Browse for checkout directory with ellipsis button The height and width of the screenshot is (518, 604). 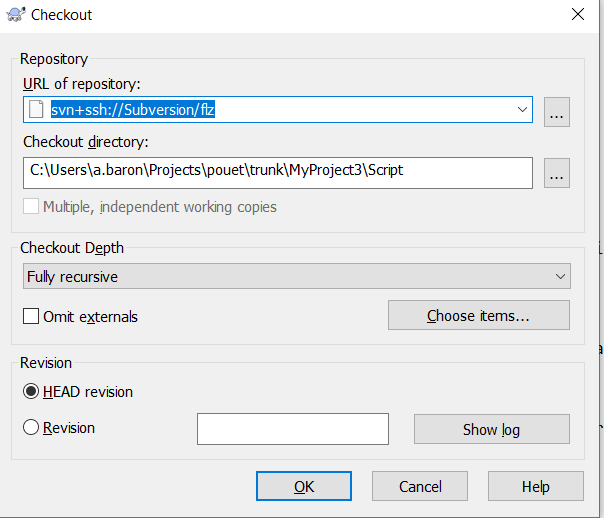click(557, 173)
